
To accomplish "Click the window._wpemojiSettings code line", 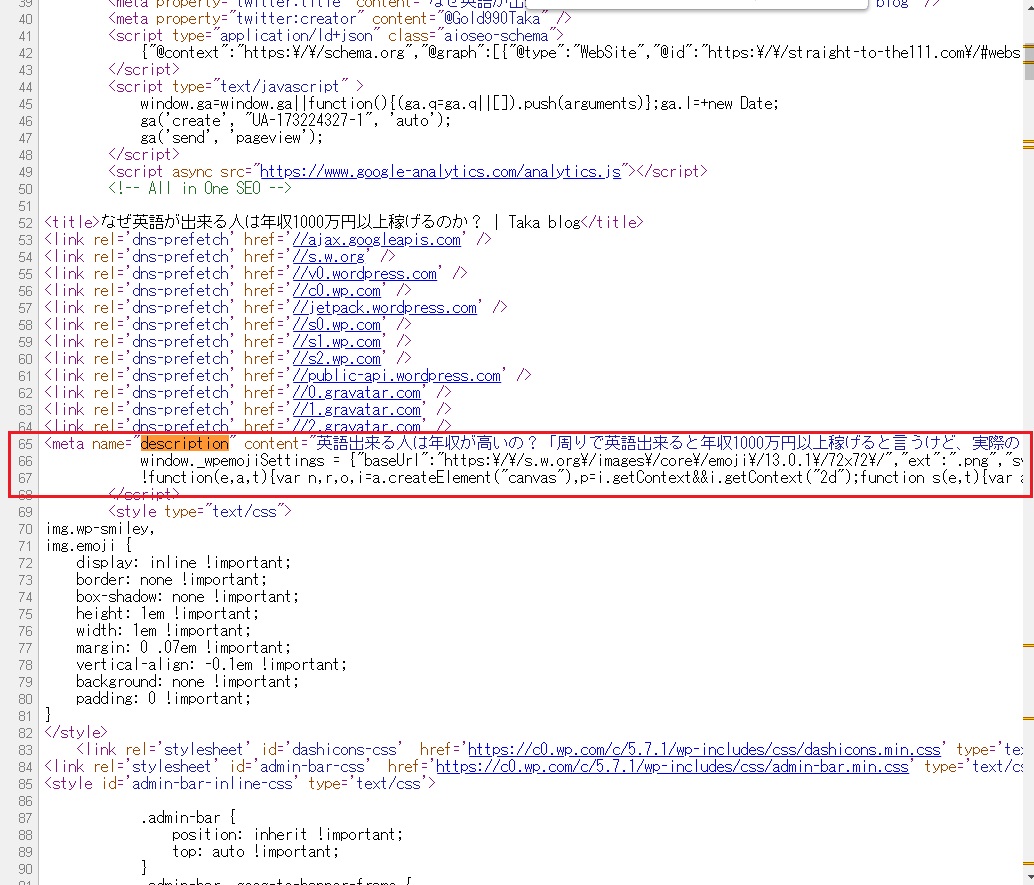I will [581, 460].
